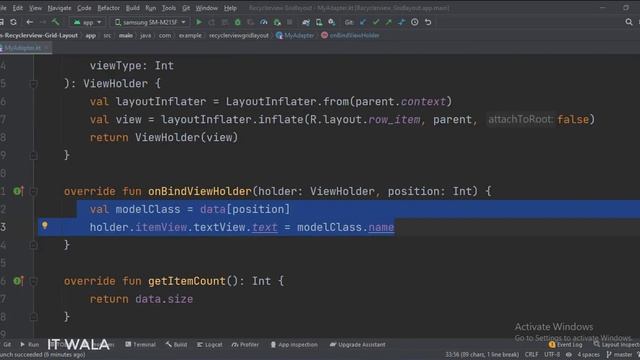This screenshot has width=640, height=360.
Task: Click the Git compare with branch icon
Action: pos(402,22)
